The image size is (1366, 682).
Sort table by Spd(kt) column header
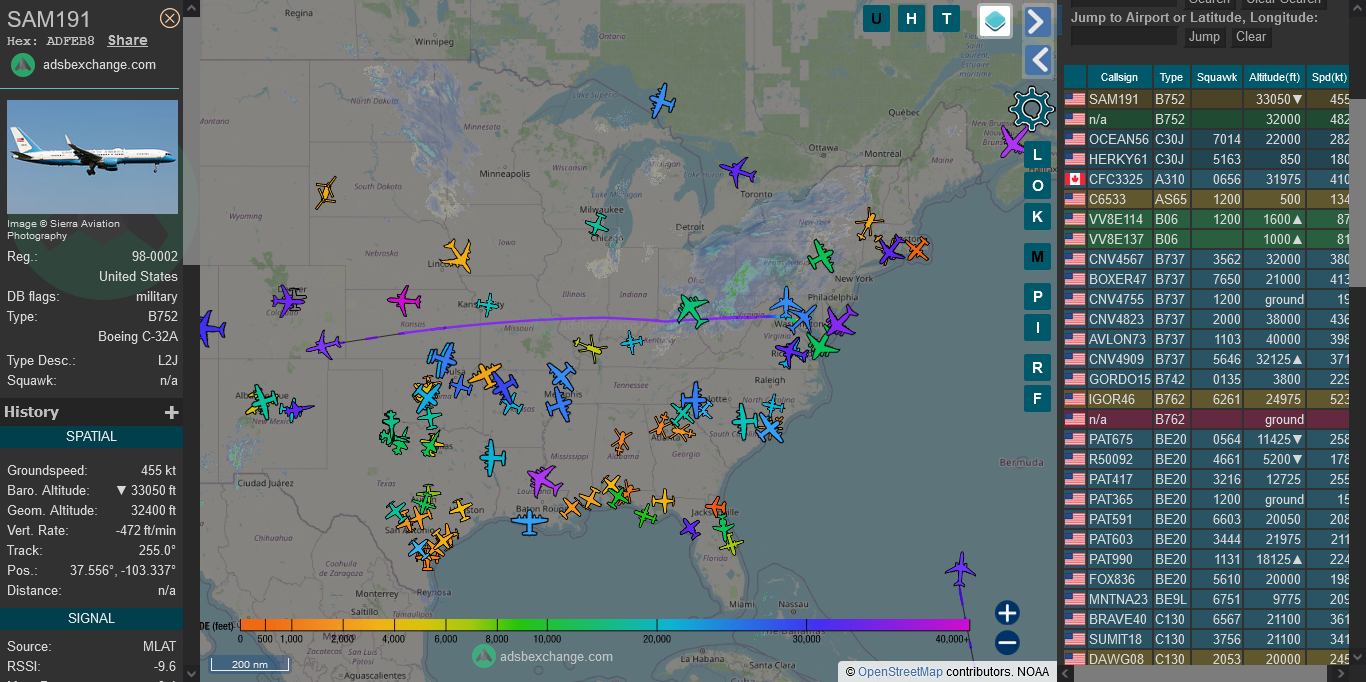[x=1329, y=77]
